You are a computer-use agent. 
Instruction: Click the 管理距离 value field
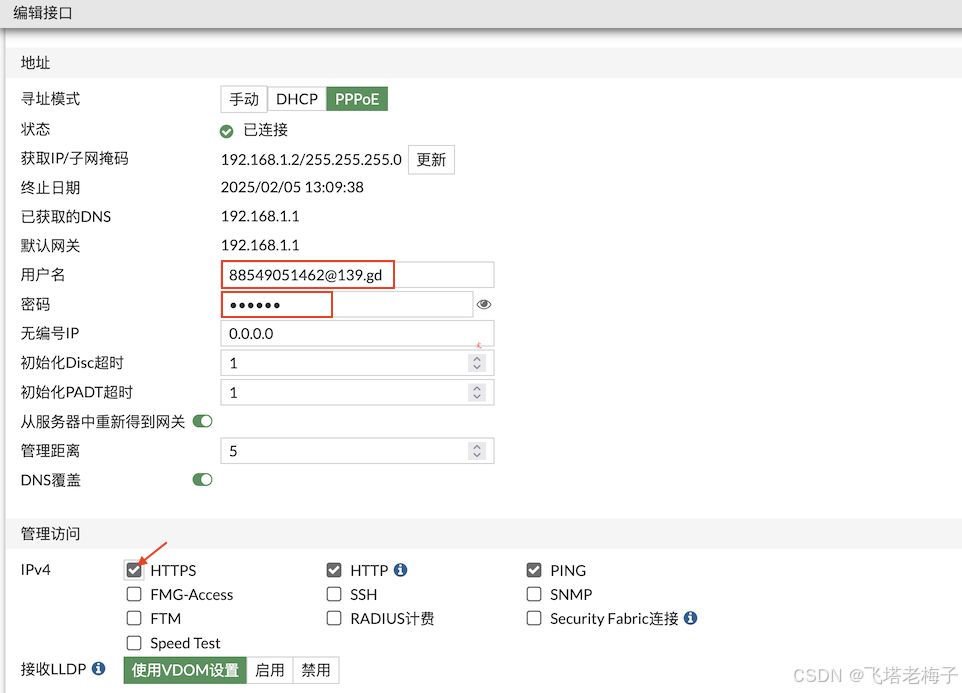click(x=357, y=451)
